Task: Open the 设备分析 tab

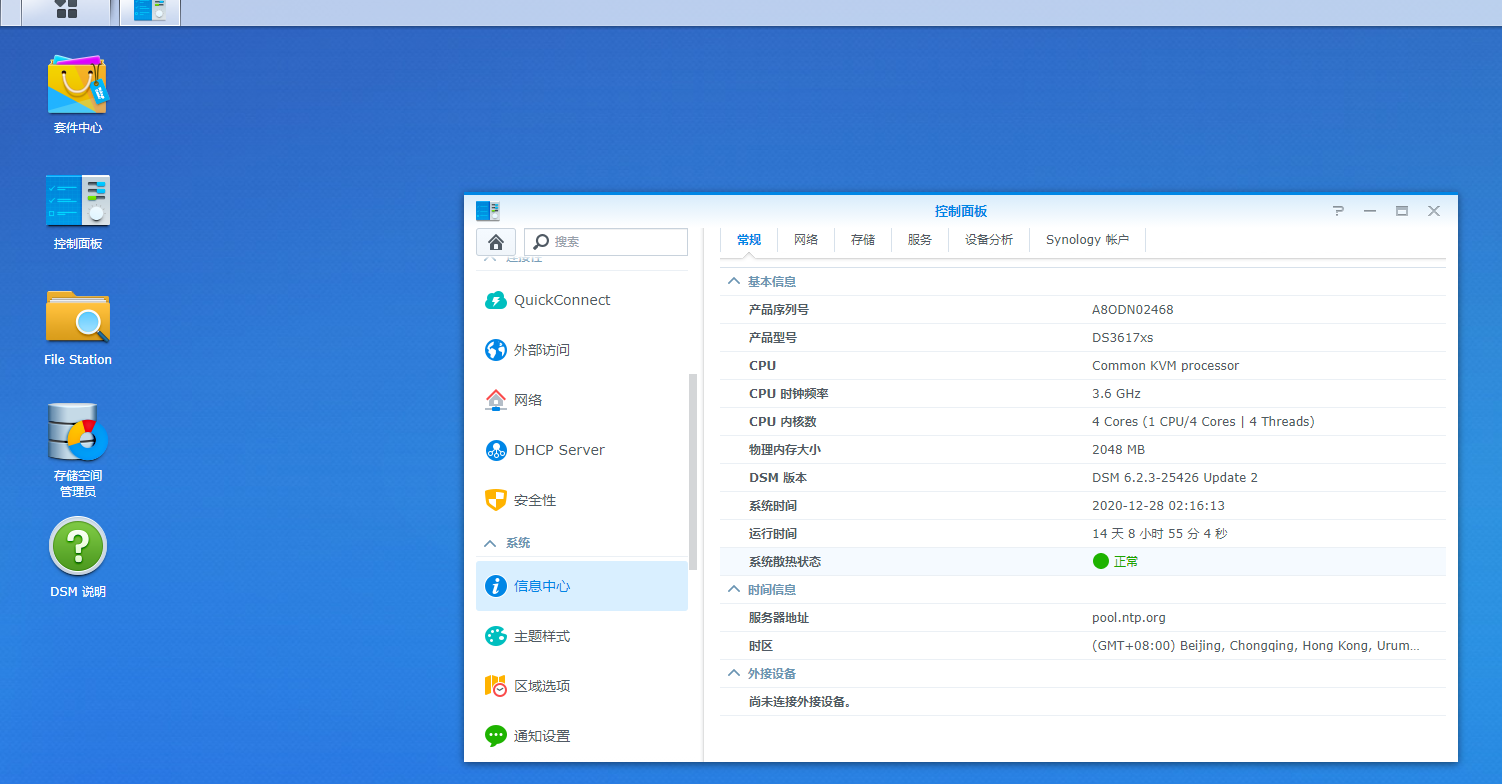Action: [989, 240]
